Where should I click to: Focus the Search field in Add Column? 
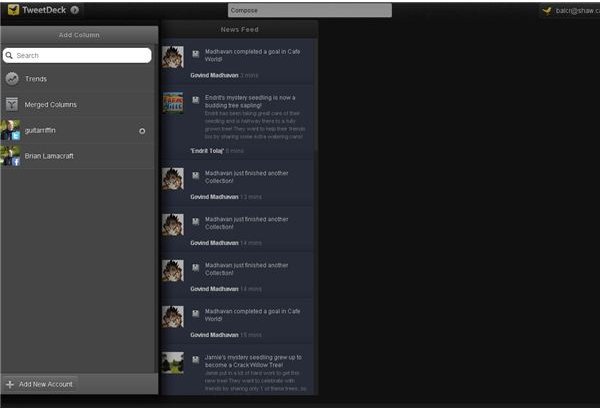click(x=77, y=55)
